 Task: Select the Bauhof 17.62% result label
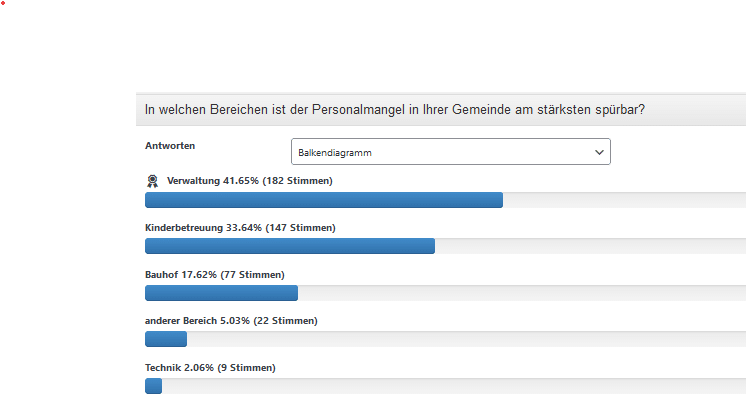coord(214,274)
